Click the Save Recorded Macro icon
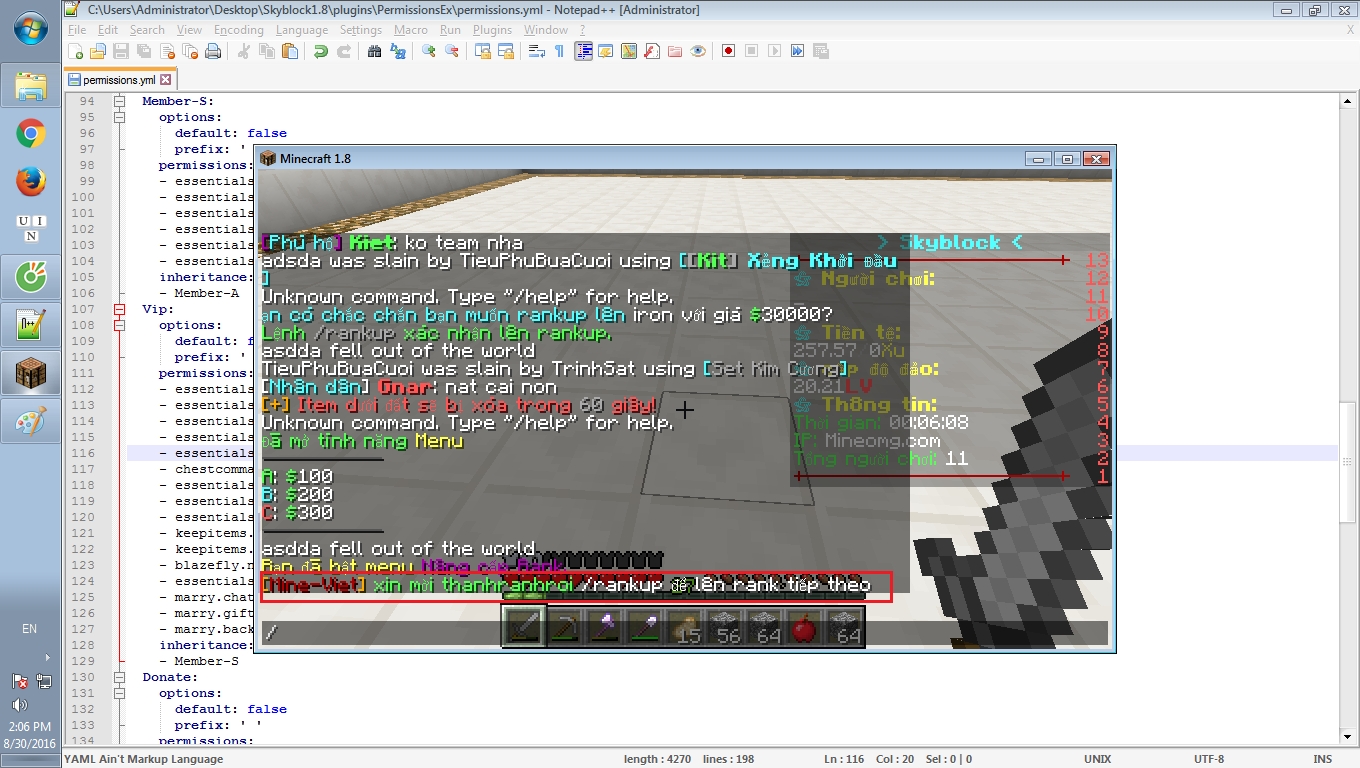The width and height of the screenshot is (1360, 768). (x=820, y=51)
